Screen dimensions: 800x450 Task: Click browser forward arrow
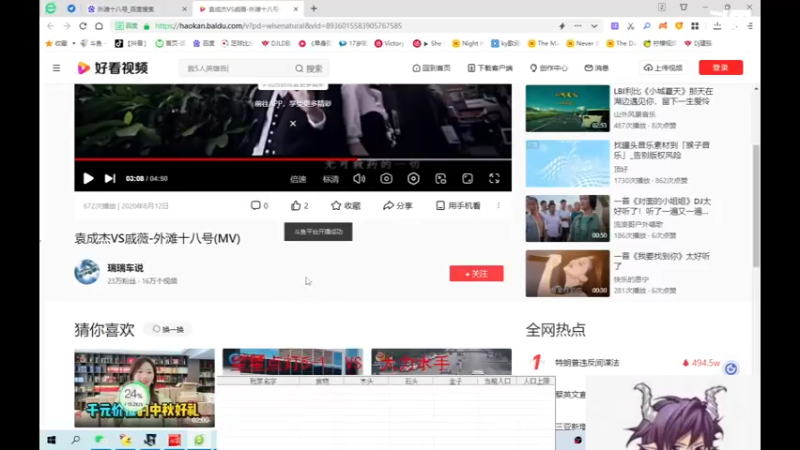click(x=67, y=26)
